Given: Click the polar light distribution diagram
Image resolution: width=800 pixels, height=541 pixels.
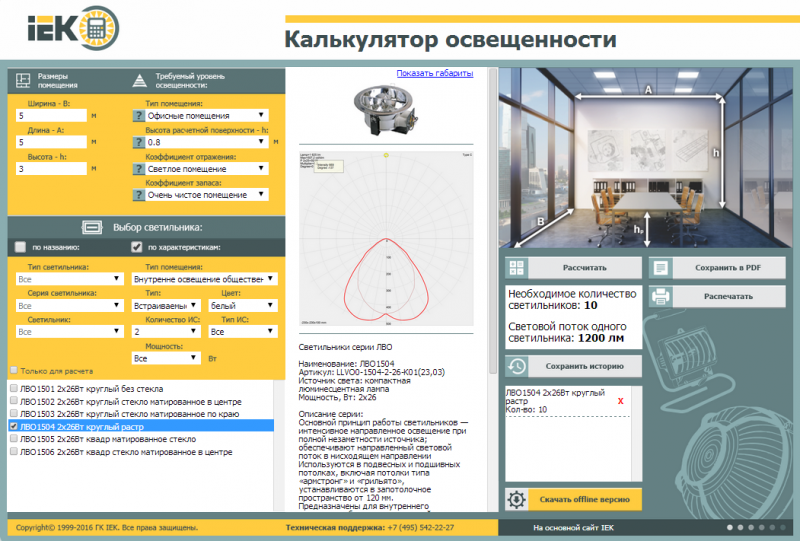Looking at the screenshot, I should tap(386, 238).
